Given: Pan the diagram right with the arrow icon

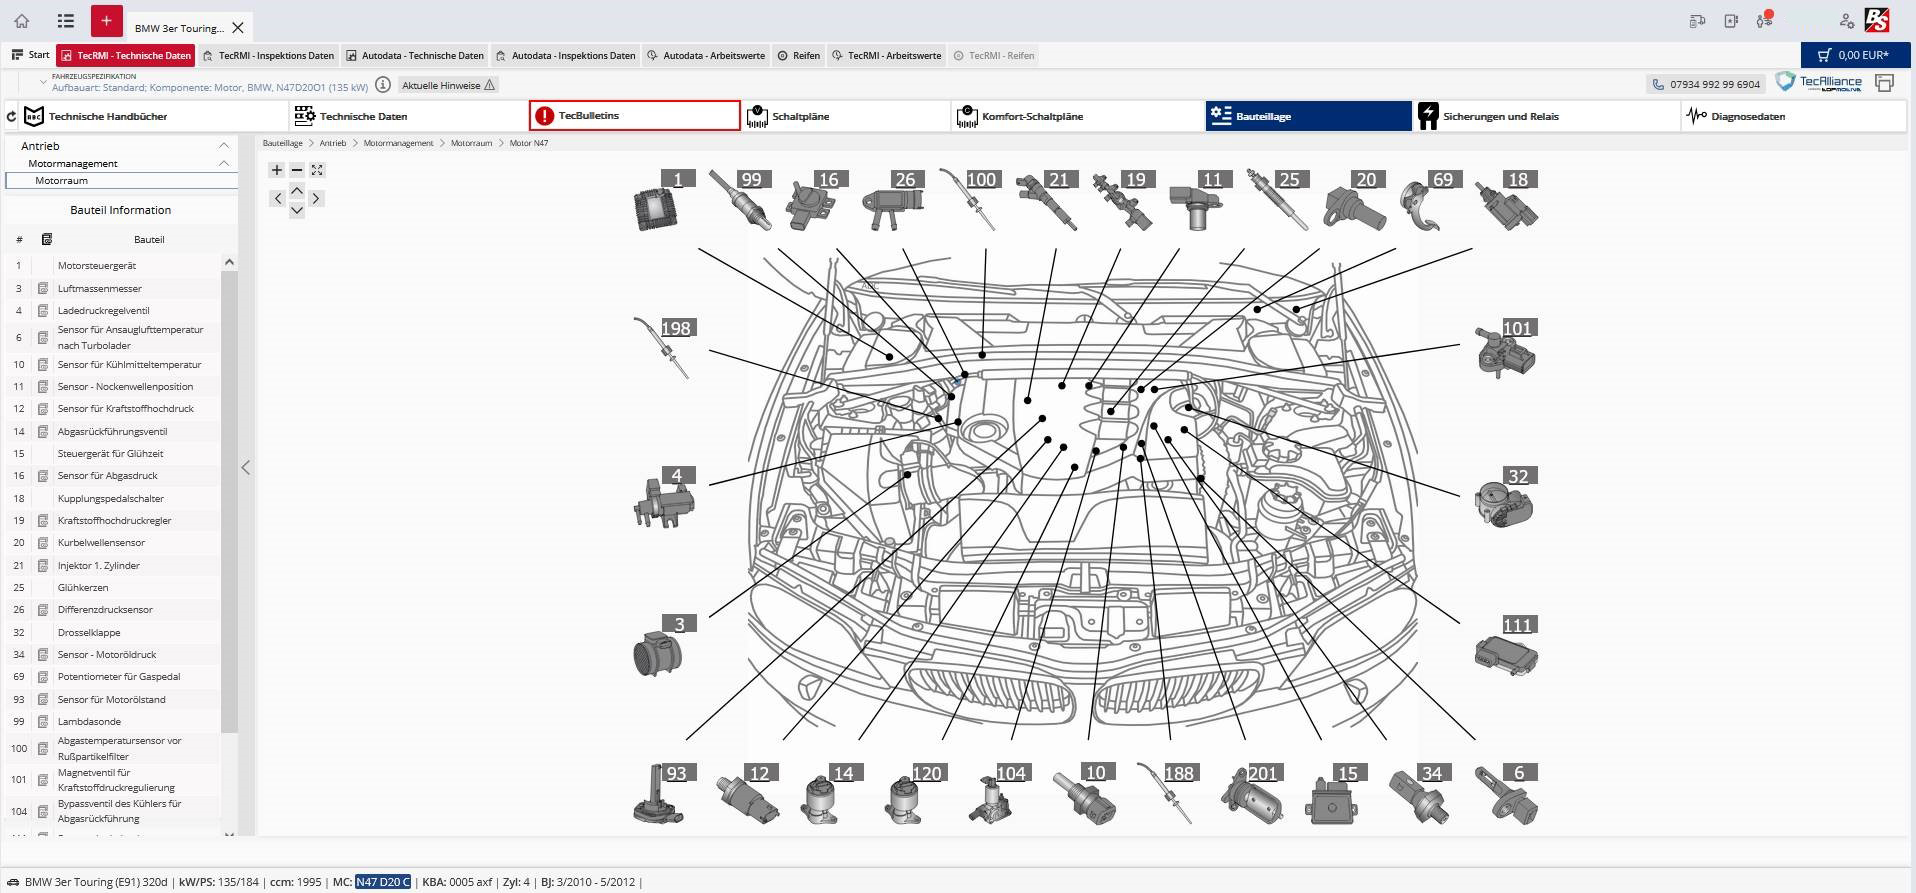Looking at the screenshot, I should click(x=316, y=199).
